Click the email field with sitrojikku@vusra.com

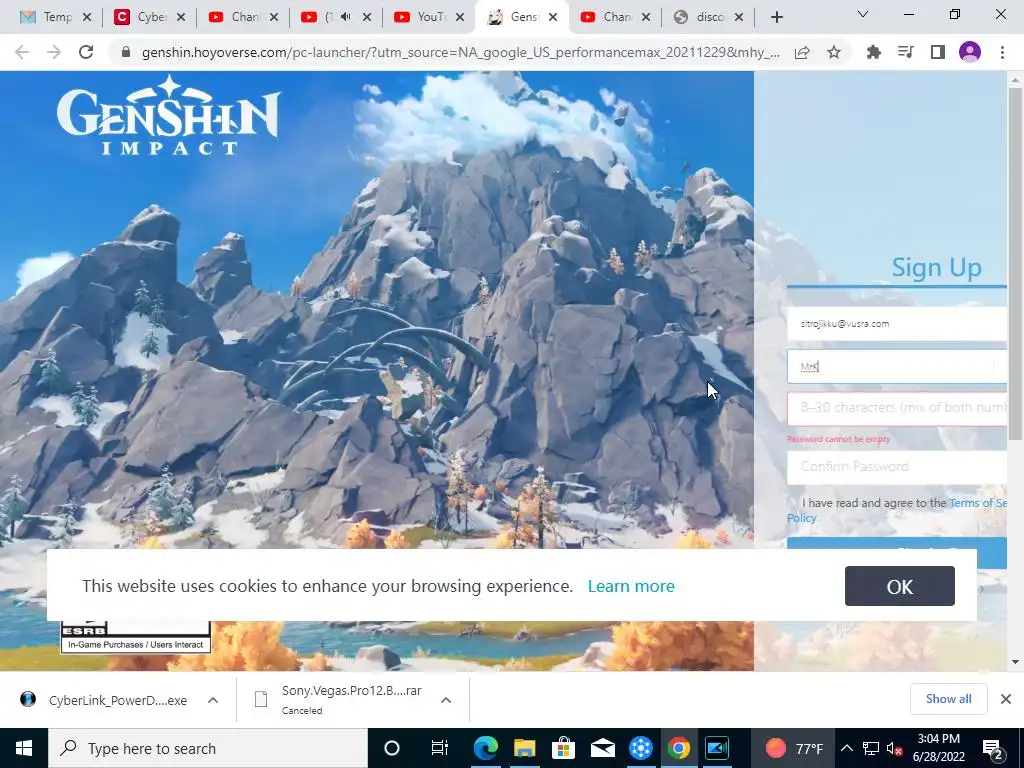click(897, 323)
